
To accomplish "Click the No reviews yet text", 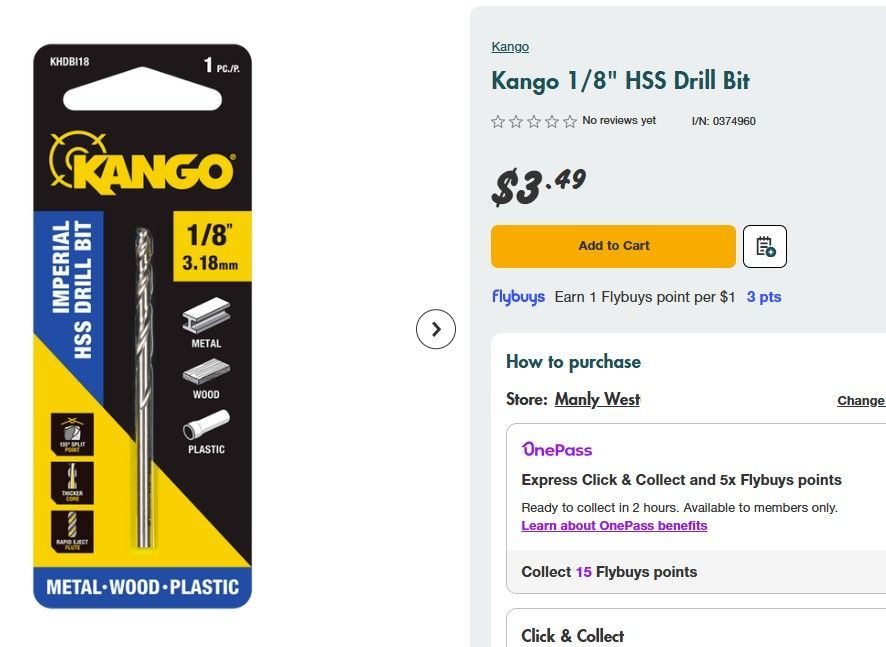I will [619, 120].
